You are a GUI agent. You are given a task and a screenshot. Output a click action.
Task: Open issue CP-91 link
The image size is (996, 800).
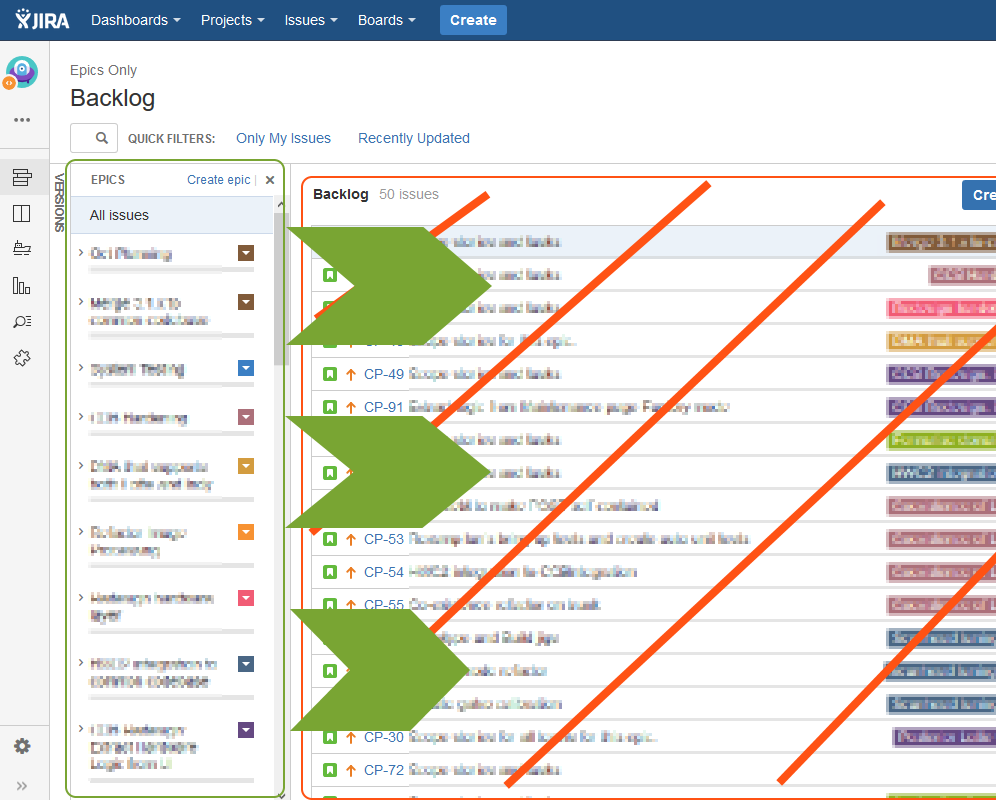[x=384, y=407]
